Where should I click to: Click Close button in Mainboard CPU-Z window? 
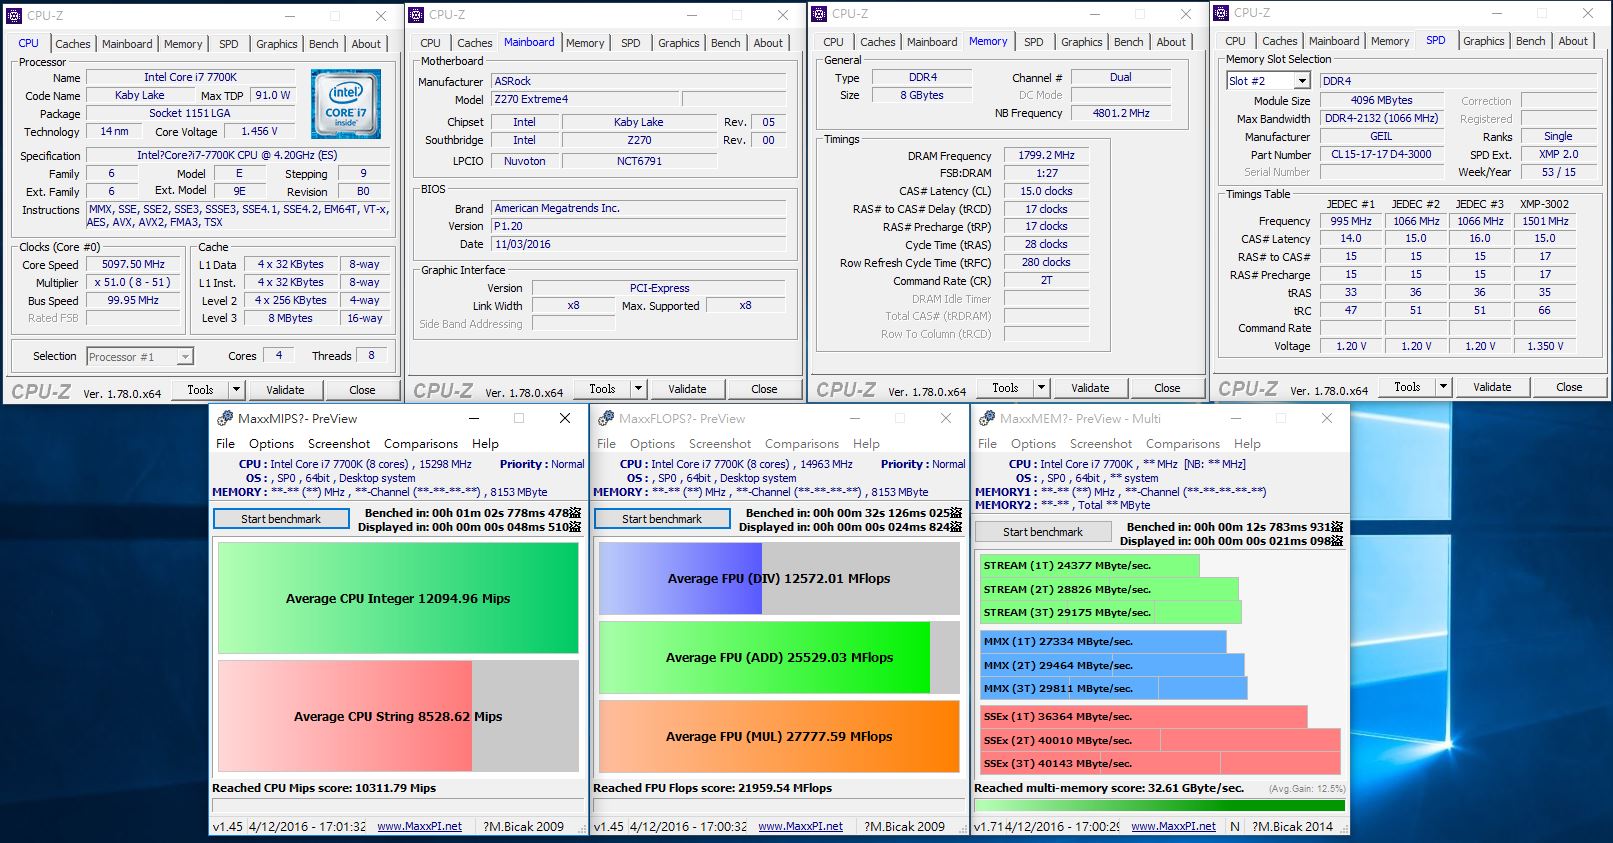tap(764, 389)
